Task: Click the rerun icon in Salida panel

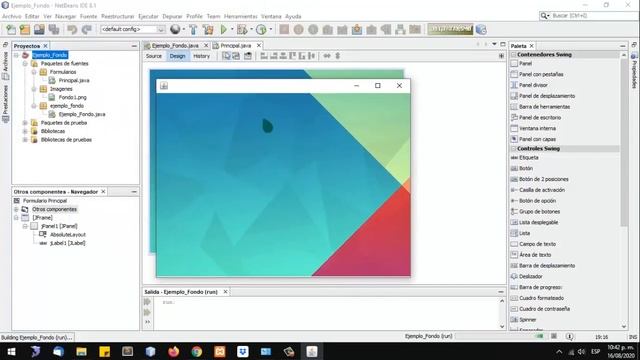Action: [x=147, y=302]
